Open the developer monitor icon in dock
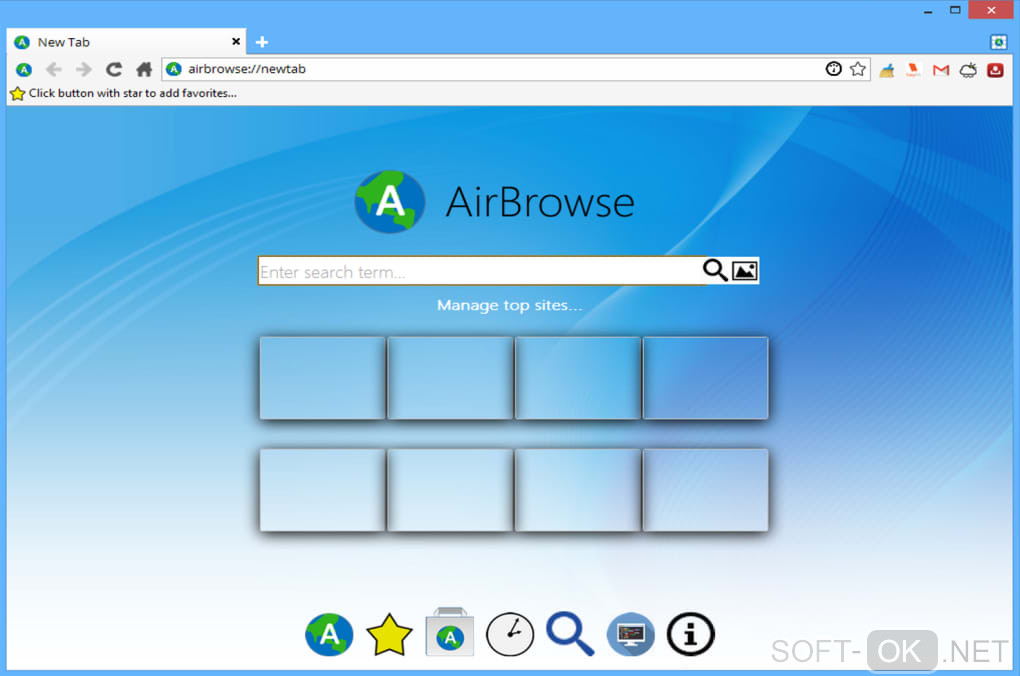1020x676 pixels. coord(630,634)
